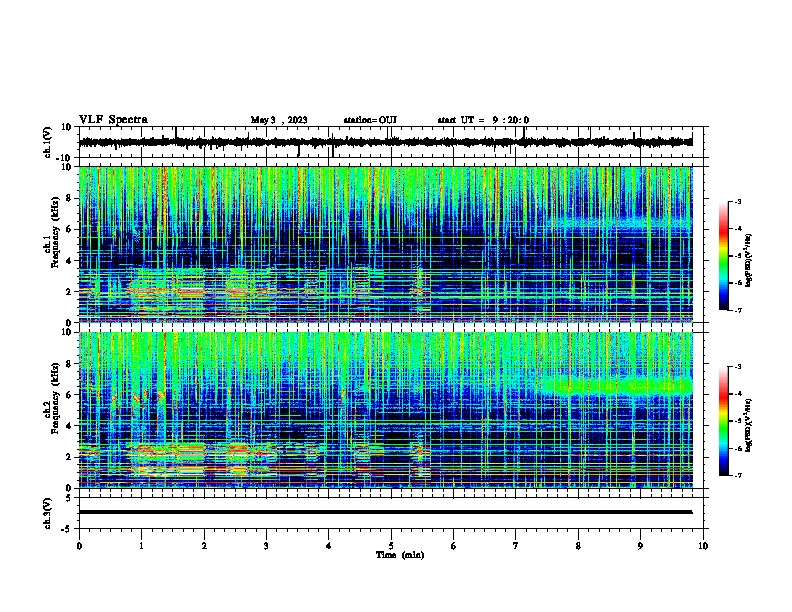Click the "8" tick on the time axis
This screenshot has width=792, height=612.
pyautogui.click(x=578, y=546)
